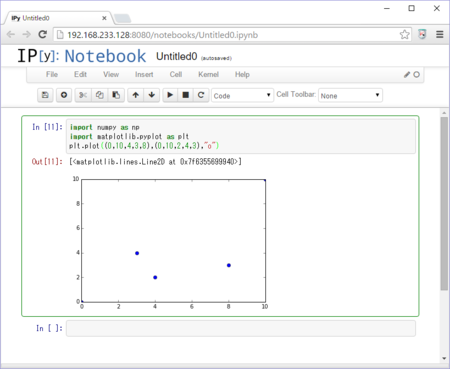Open the File menu

click(x=52, y=74)
